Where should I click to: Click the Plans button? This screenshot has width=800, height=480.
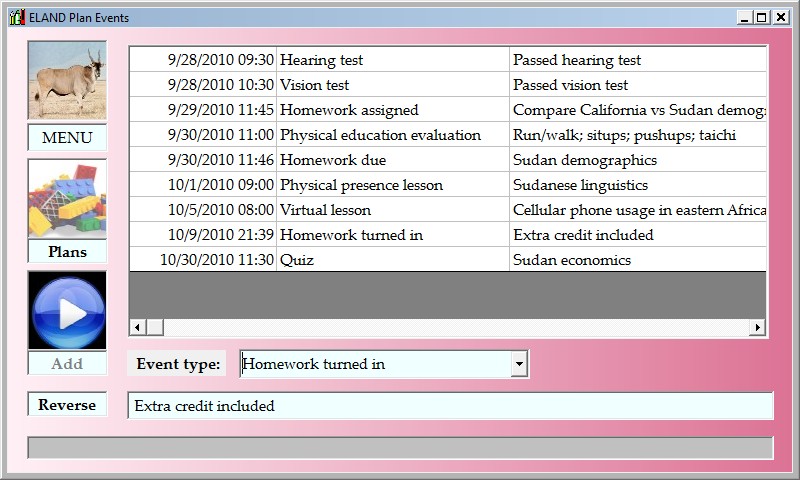click(x=67, y=252)
